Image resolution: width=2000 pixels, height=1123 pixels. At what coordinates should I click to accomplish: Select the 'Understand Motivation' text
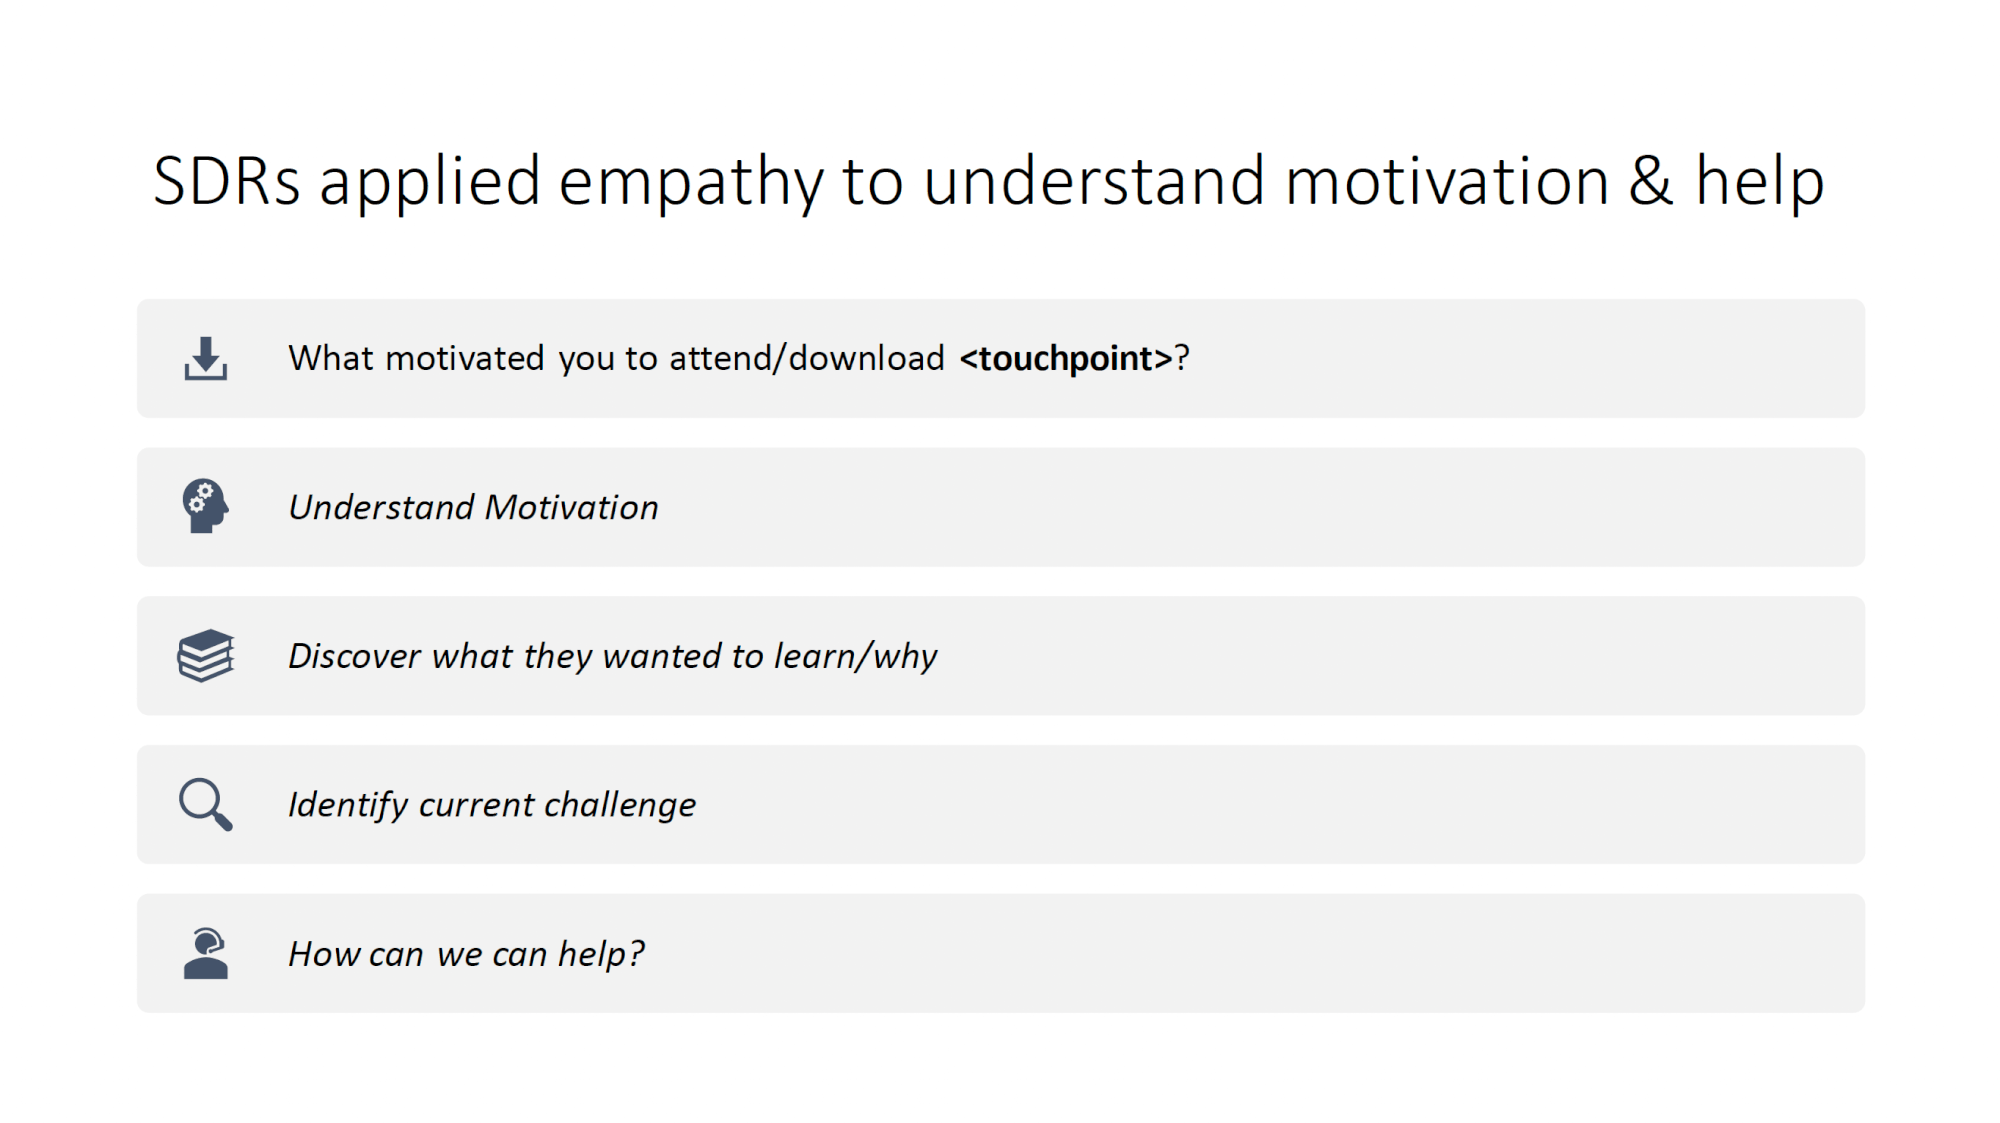pyautogui.click(x=473, y=507)
